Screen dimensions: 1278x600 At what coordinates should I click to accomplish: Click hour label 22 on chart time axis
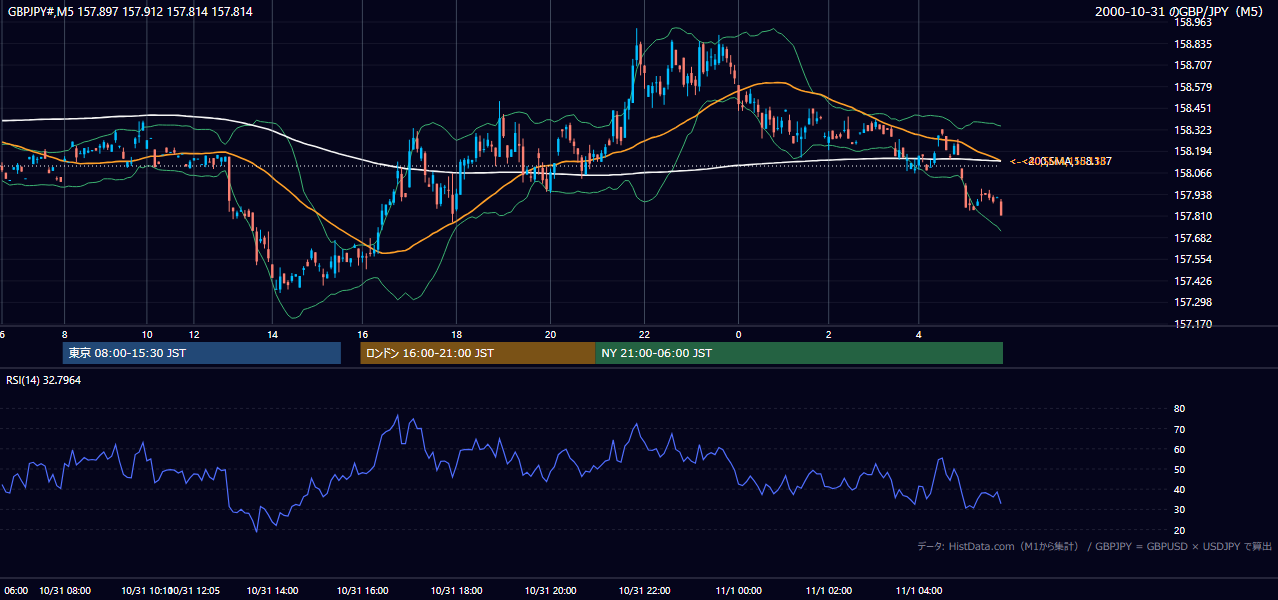click(x=644, y=334)
